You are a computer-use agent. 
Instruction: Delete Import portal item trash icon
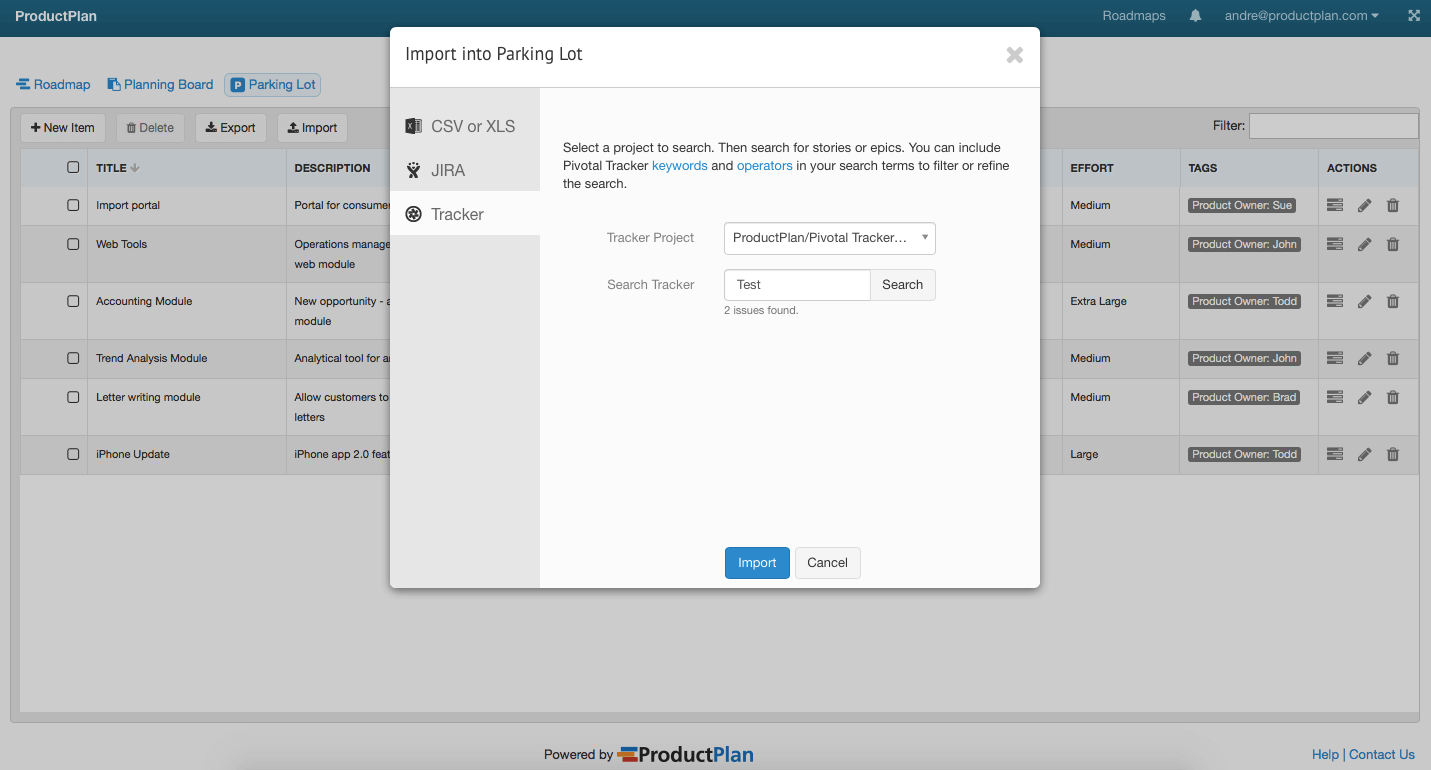point(1393,205)
